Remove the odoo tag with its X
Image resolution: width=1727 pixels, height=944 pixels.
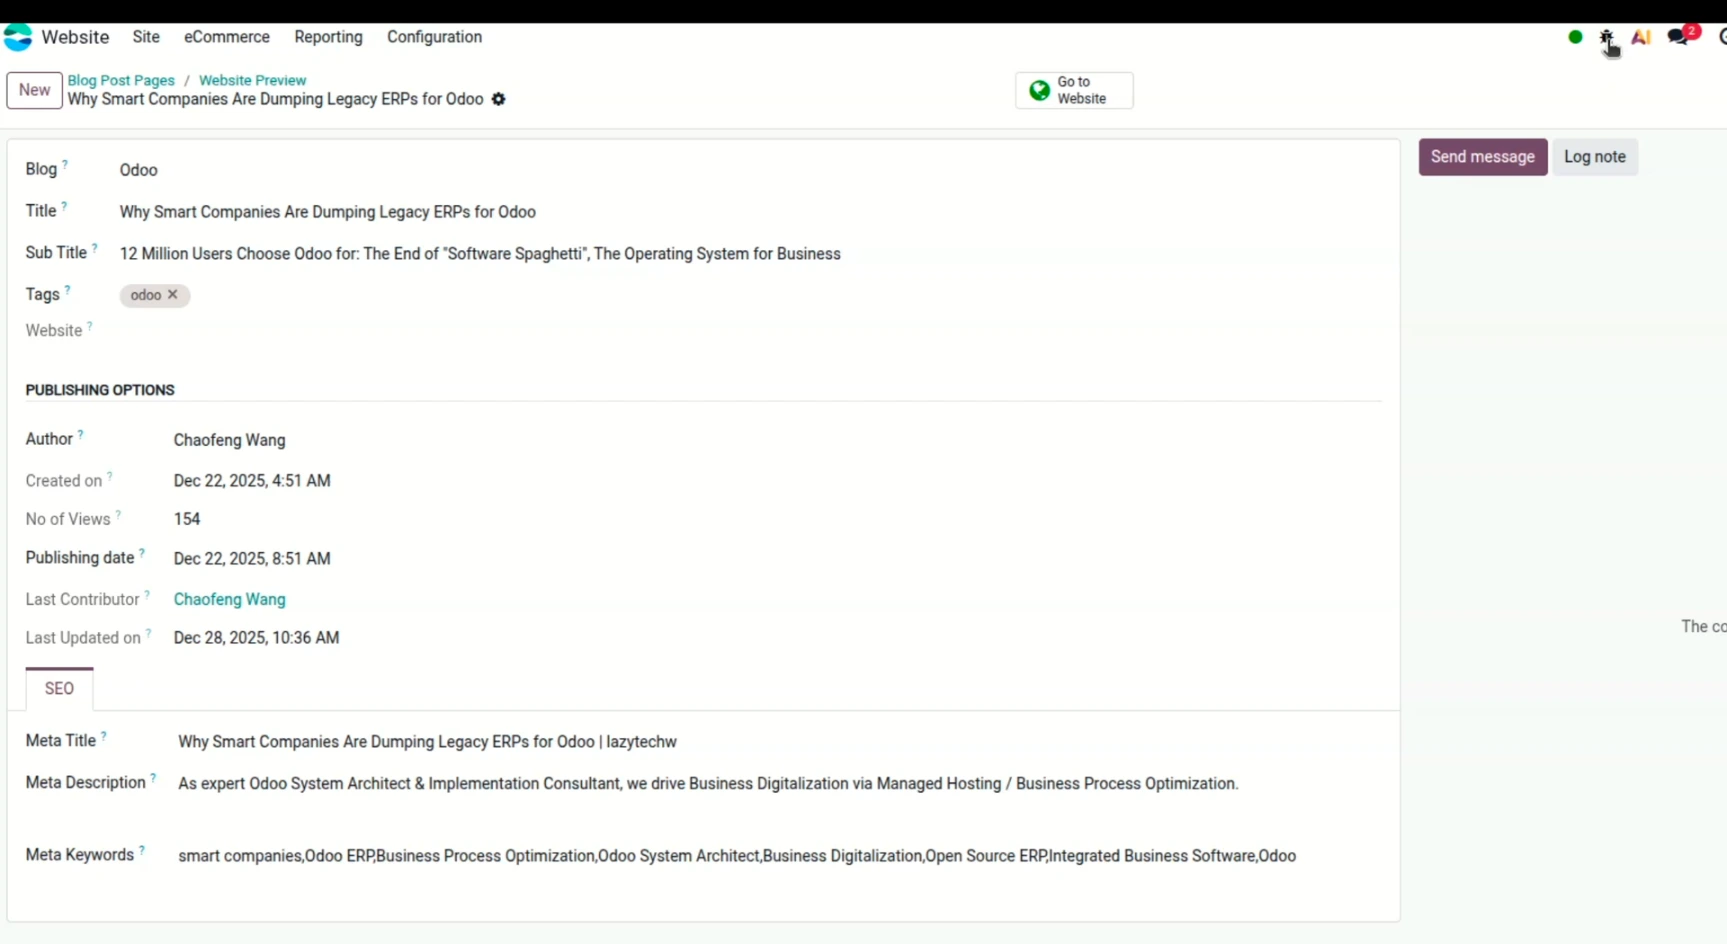click(x=173, y=295)
